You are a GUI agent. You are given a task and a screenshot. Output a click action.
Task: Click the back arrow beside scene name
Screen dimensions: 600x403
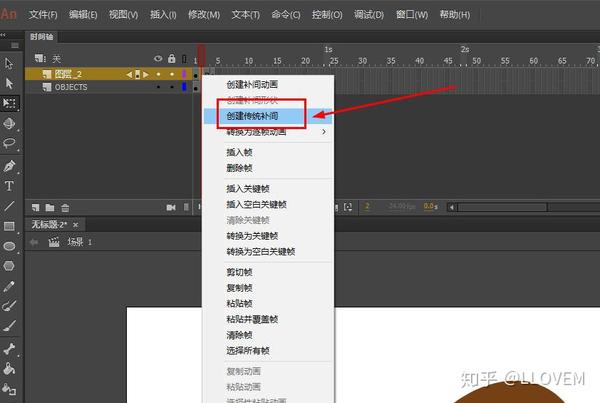pyautogui.click(x=34, y=242)
